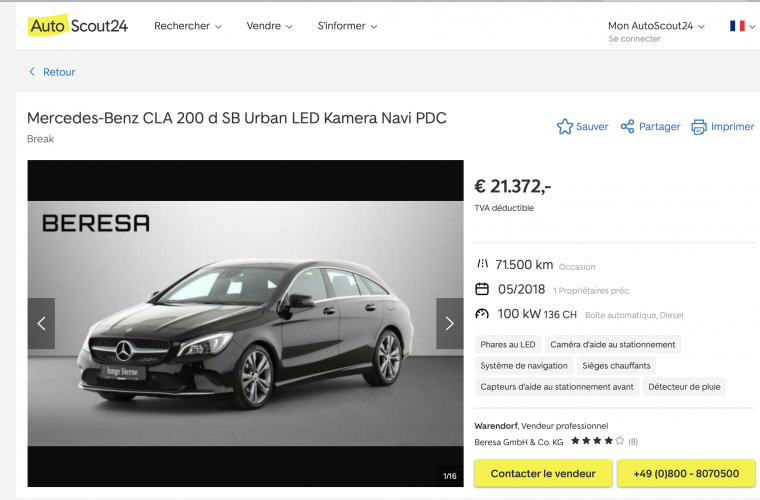Screen dimensions: 760x500
Task: Click the 100 kW 136 CH value
Action: [x=537, y=314]
